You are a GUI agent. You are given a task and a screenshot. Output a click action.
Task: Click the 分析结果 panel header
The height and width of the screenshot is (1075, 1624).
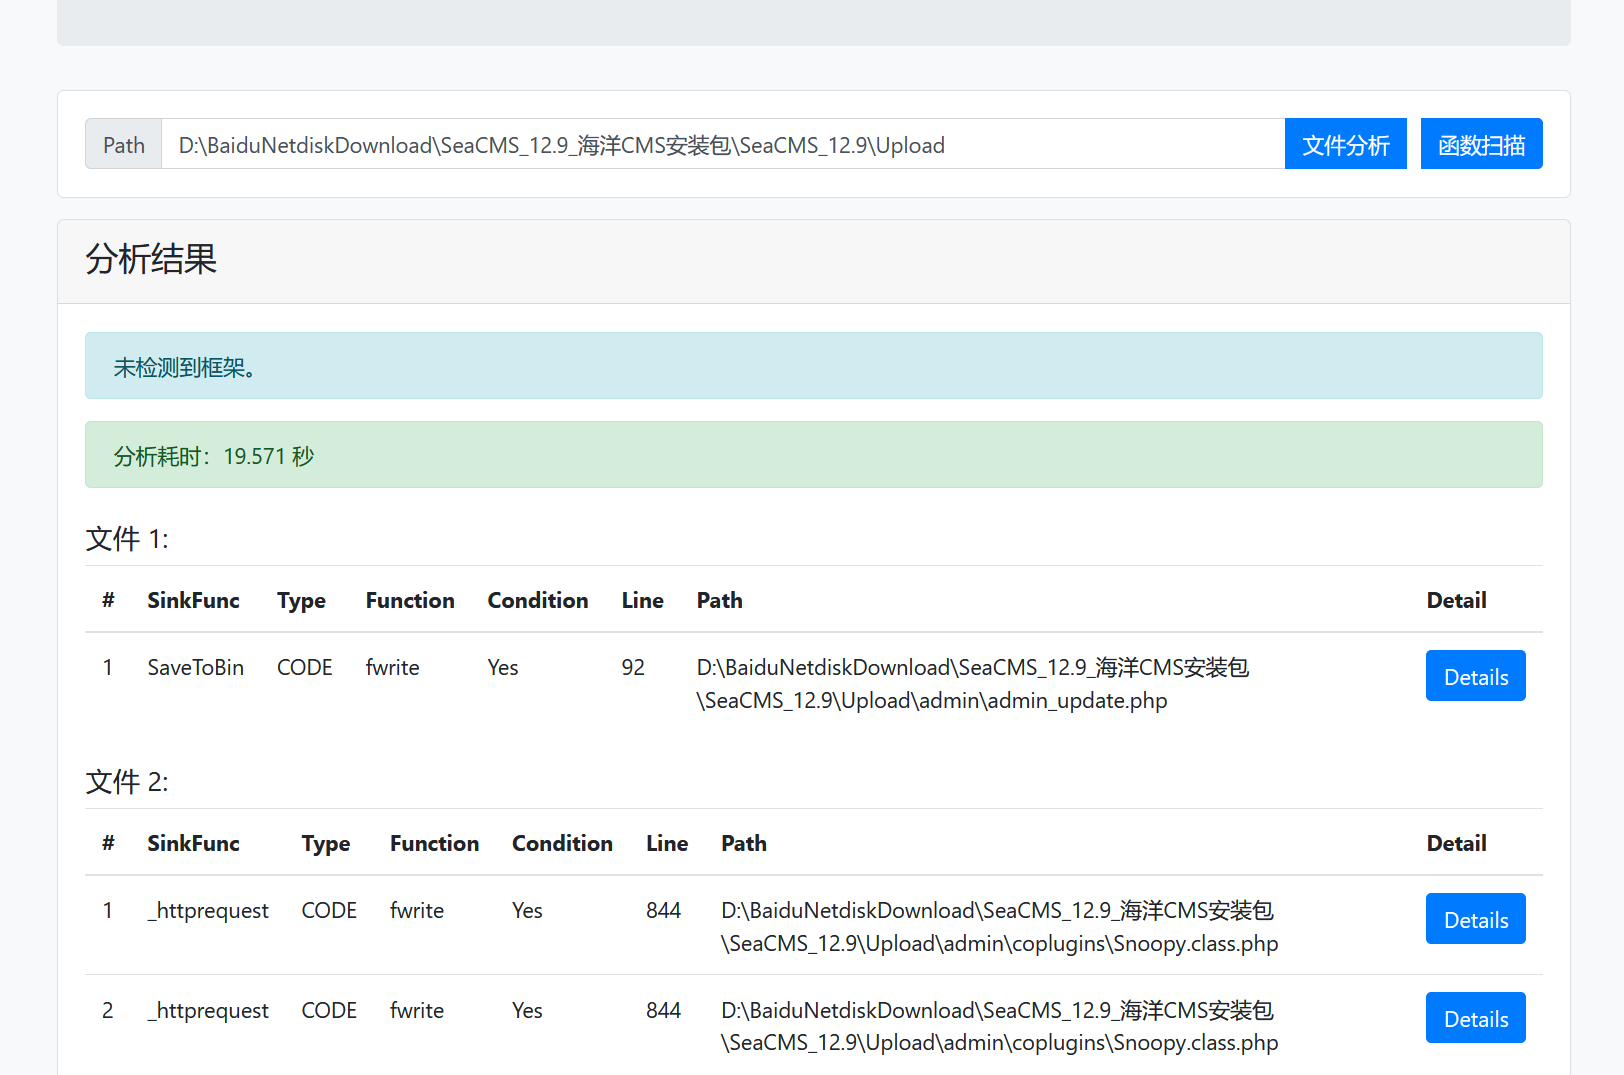coord(151,260)
